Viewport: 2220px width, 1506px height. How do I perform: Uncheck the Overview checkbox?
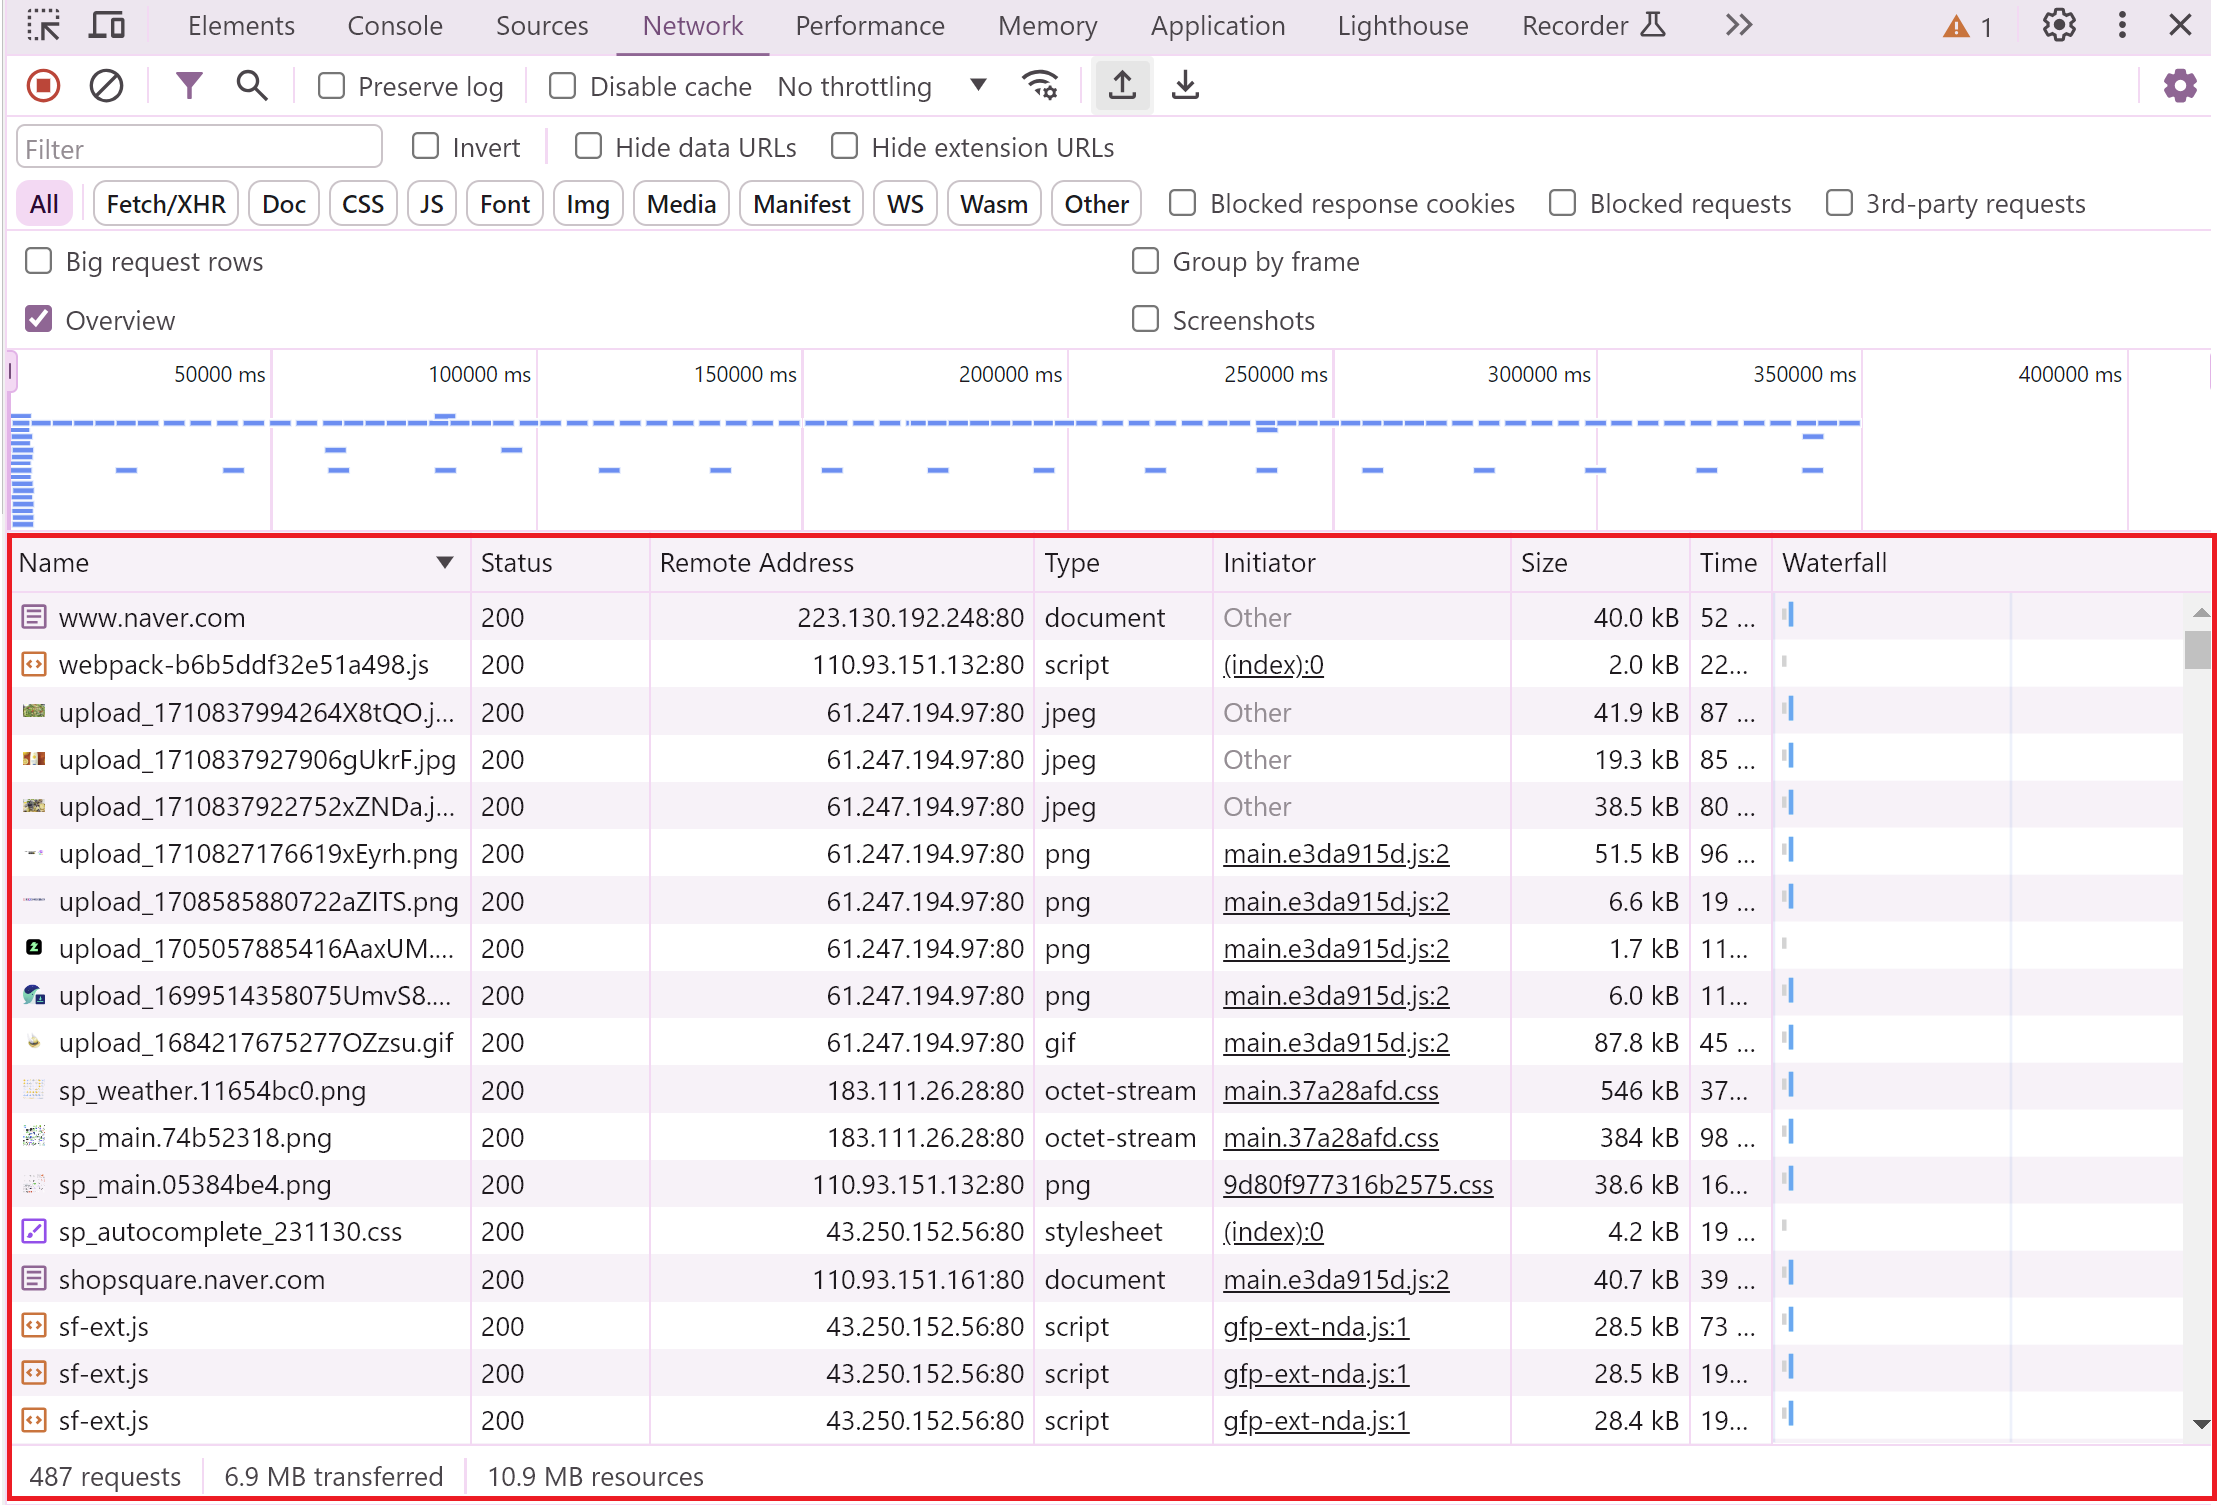click(39, 320)
